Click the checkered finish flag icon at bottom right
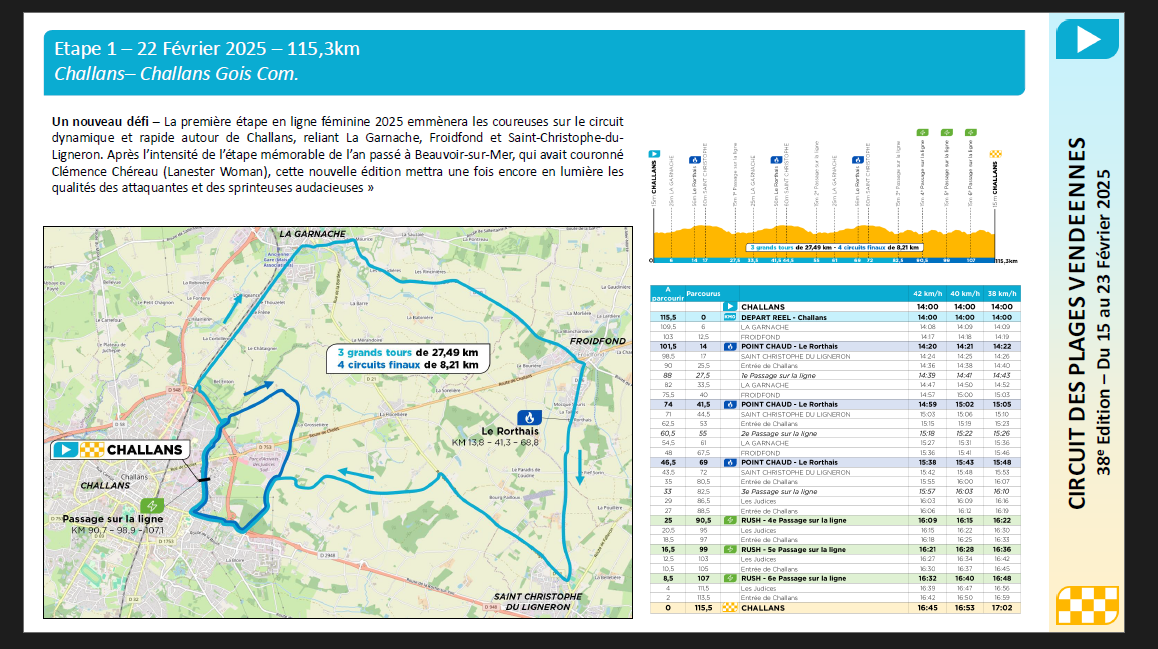 (x=1087, y=605)
